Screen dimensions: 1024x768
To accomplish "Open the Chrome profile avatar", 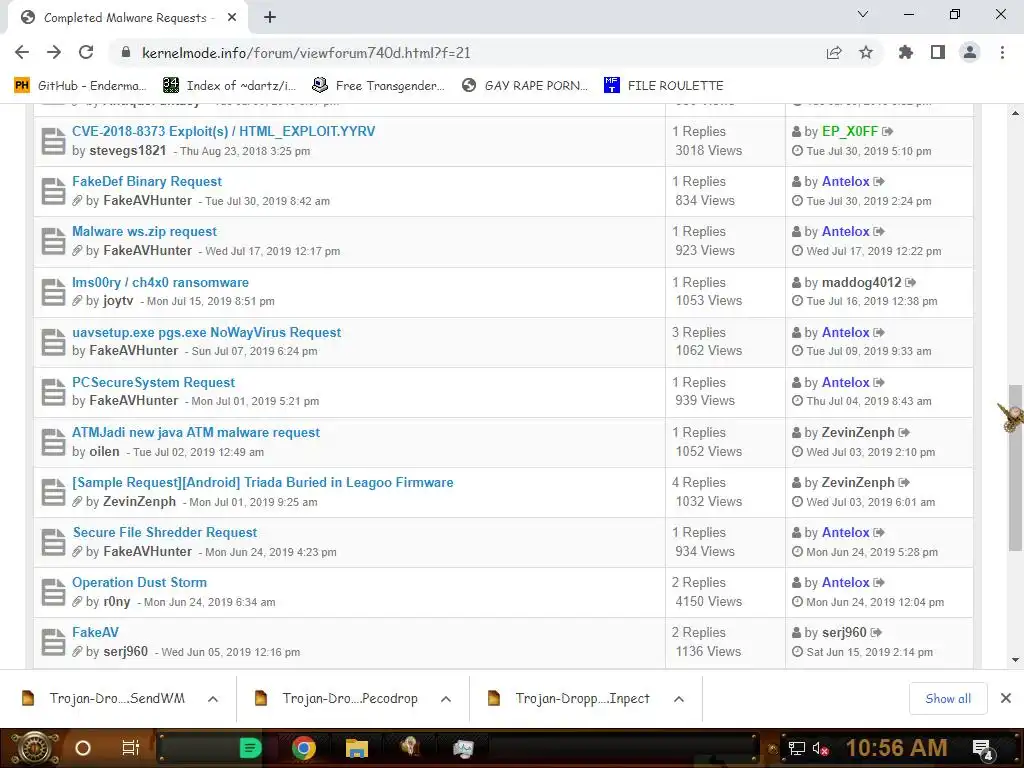I will [970, 52].
